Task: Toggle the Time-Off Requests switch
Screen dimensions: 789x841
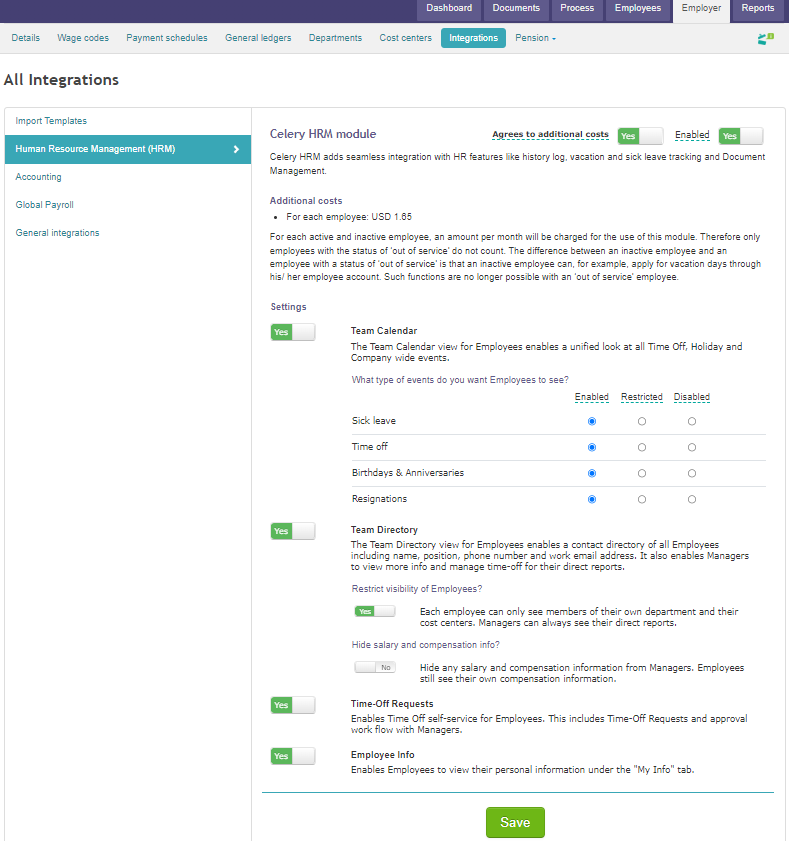Action: click(x=293, y=705)
